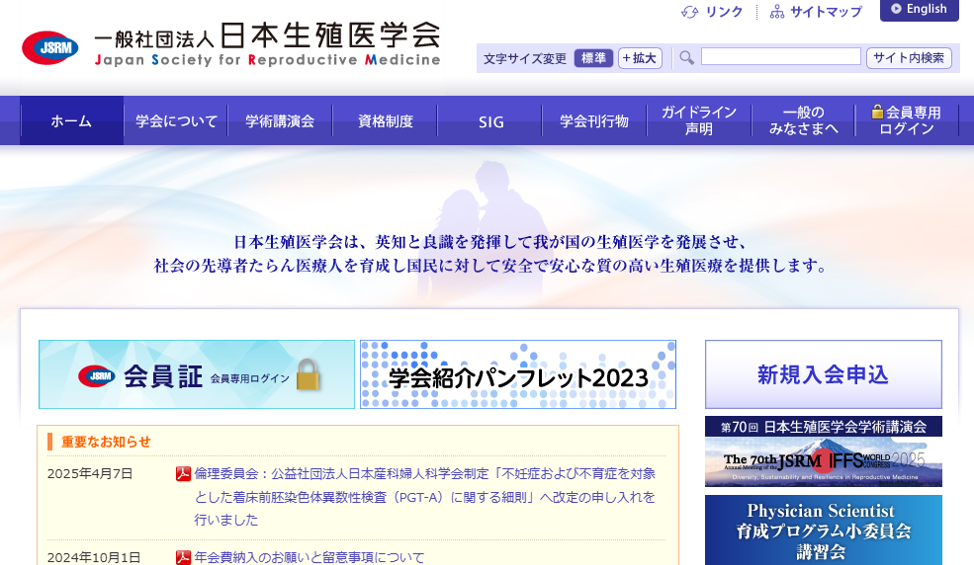Open the 年会費納入のお願いと留意事項について link
974x565 pixels.
309,558
